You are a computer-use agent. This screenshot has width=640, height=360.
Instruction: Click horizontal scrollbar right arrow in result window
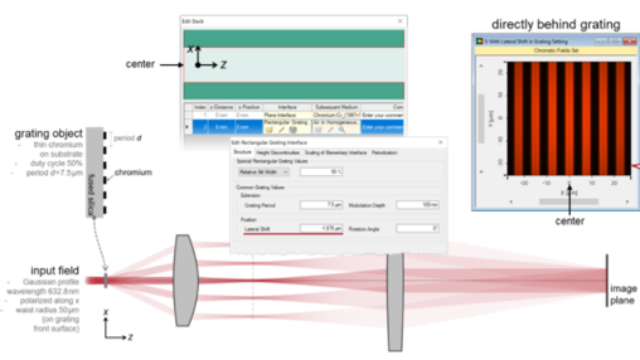tap(628, 202)
